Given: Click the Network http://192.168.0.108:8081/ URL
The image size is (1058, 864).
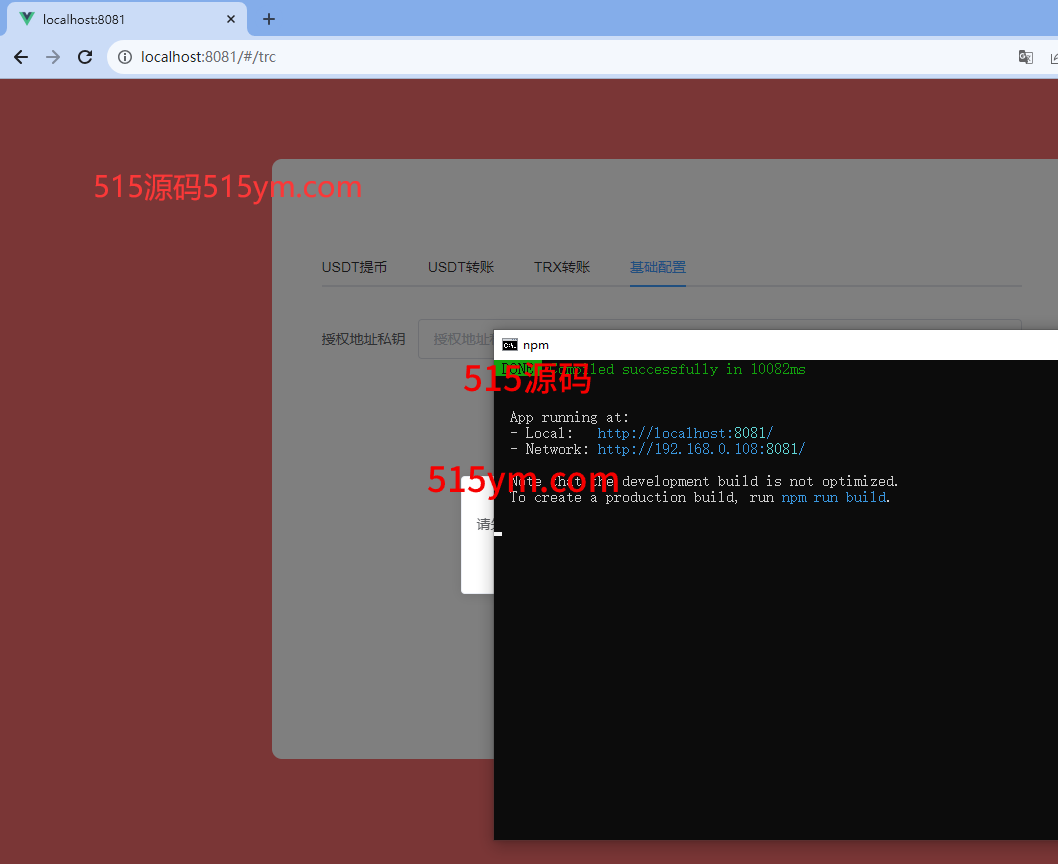Looking at the screenshot, I should click(701, 449).
